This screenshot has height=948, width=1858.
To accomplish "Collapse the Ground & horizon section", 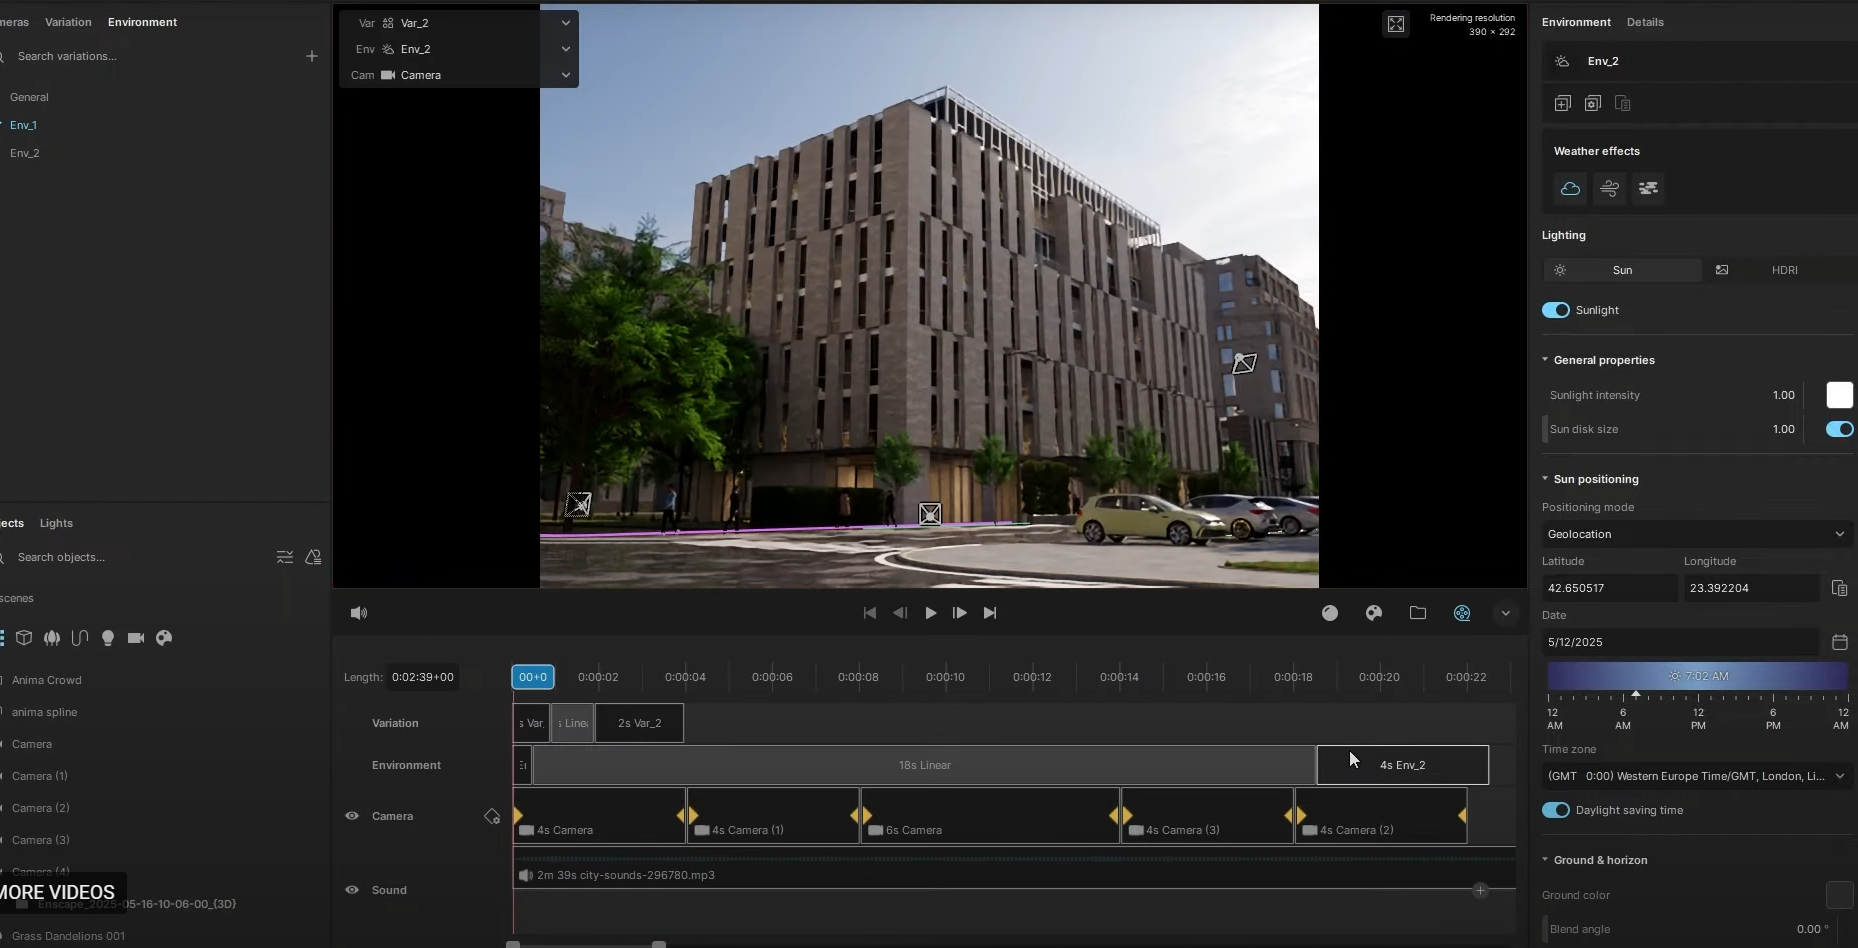I will point(1545,860).
